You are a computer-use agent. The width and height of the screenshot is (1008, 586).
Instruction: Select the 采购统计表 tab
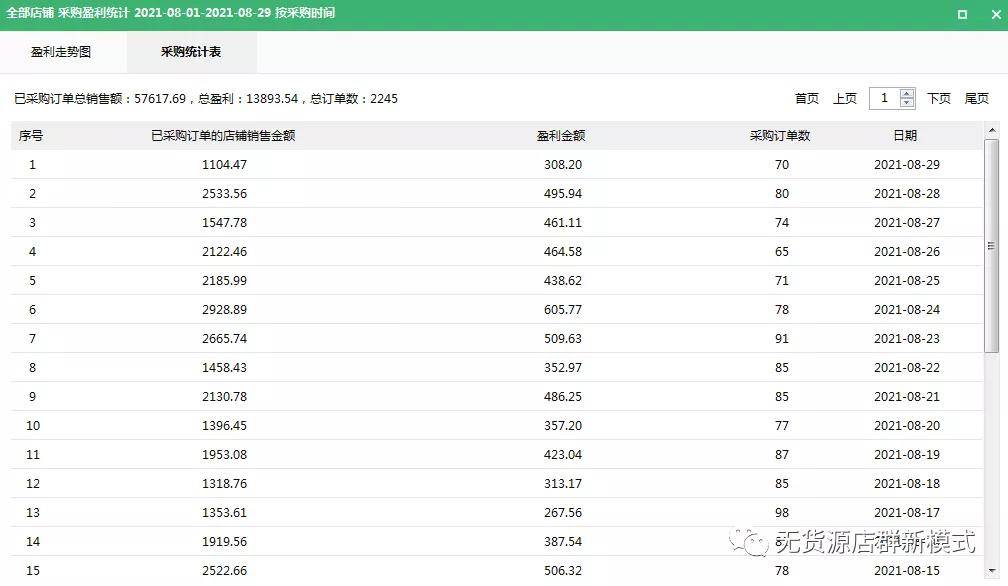[x=191, y=52]
